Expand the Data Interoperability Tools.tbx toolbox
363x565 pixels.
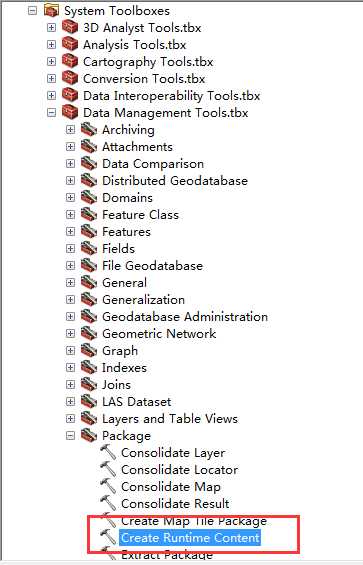[52, 95]
